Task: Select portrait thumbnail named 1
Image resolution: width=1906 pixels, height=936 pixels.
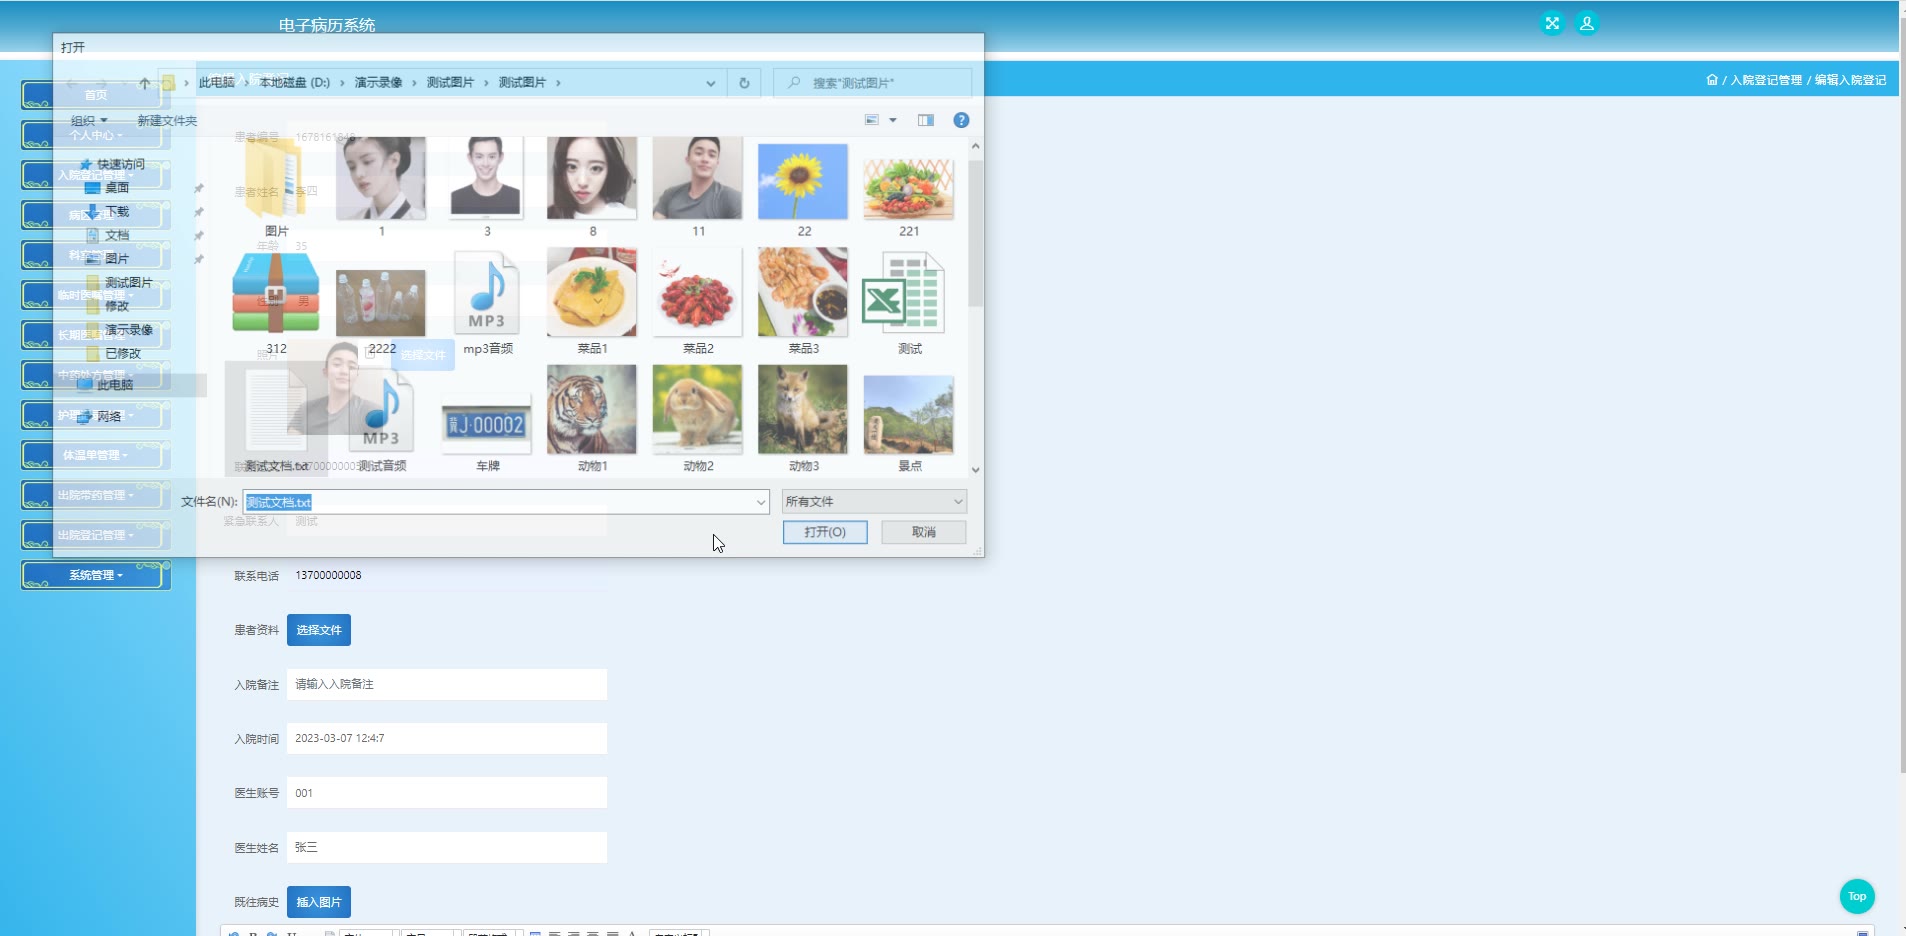Action: pyautogui.click(x=381, y=188)
